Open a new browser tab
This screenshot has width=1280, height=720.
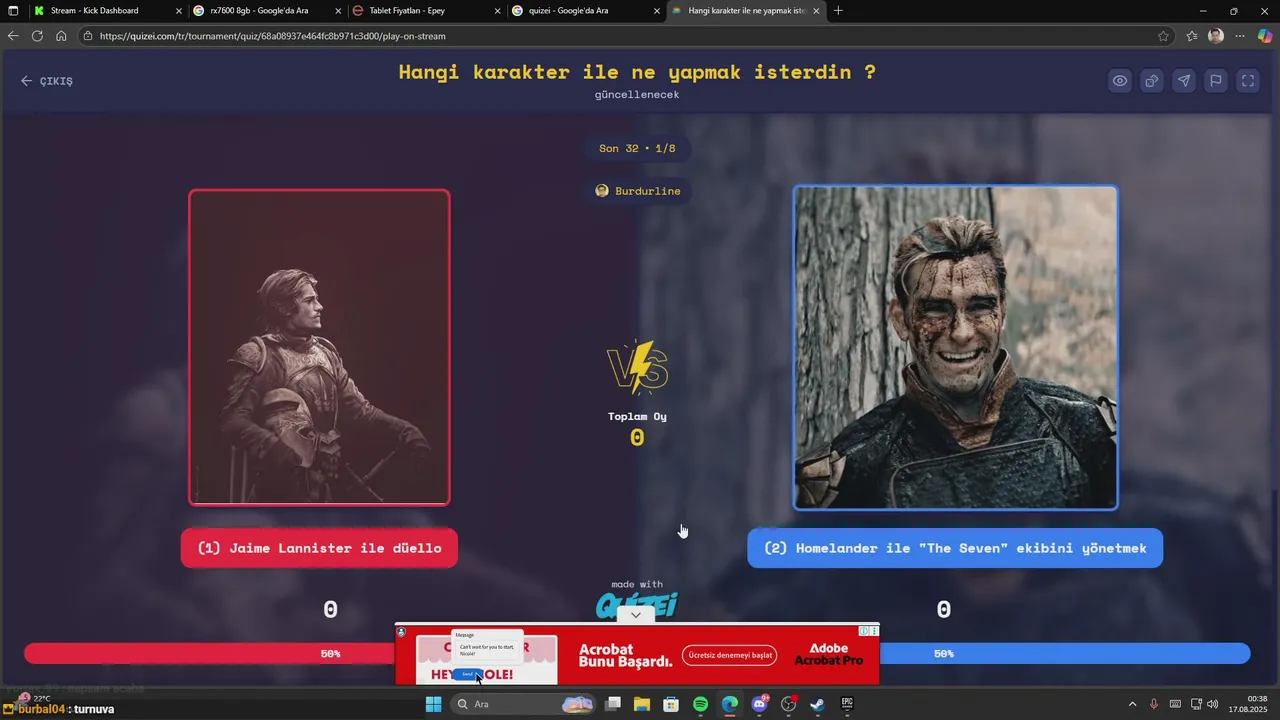coord(838,11)
